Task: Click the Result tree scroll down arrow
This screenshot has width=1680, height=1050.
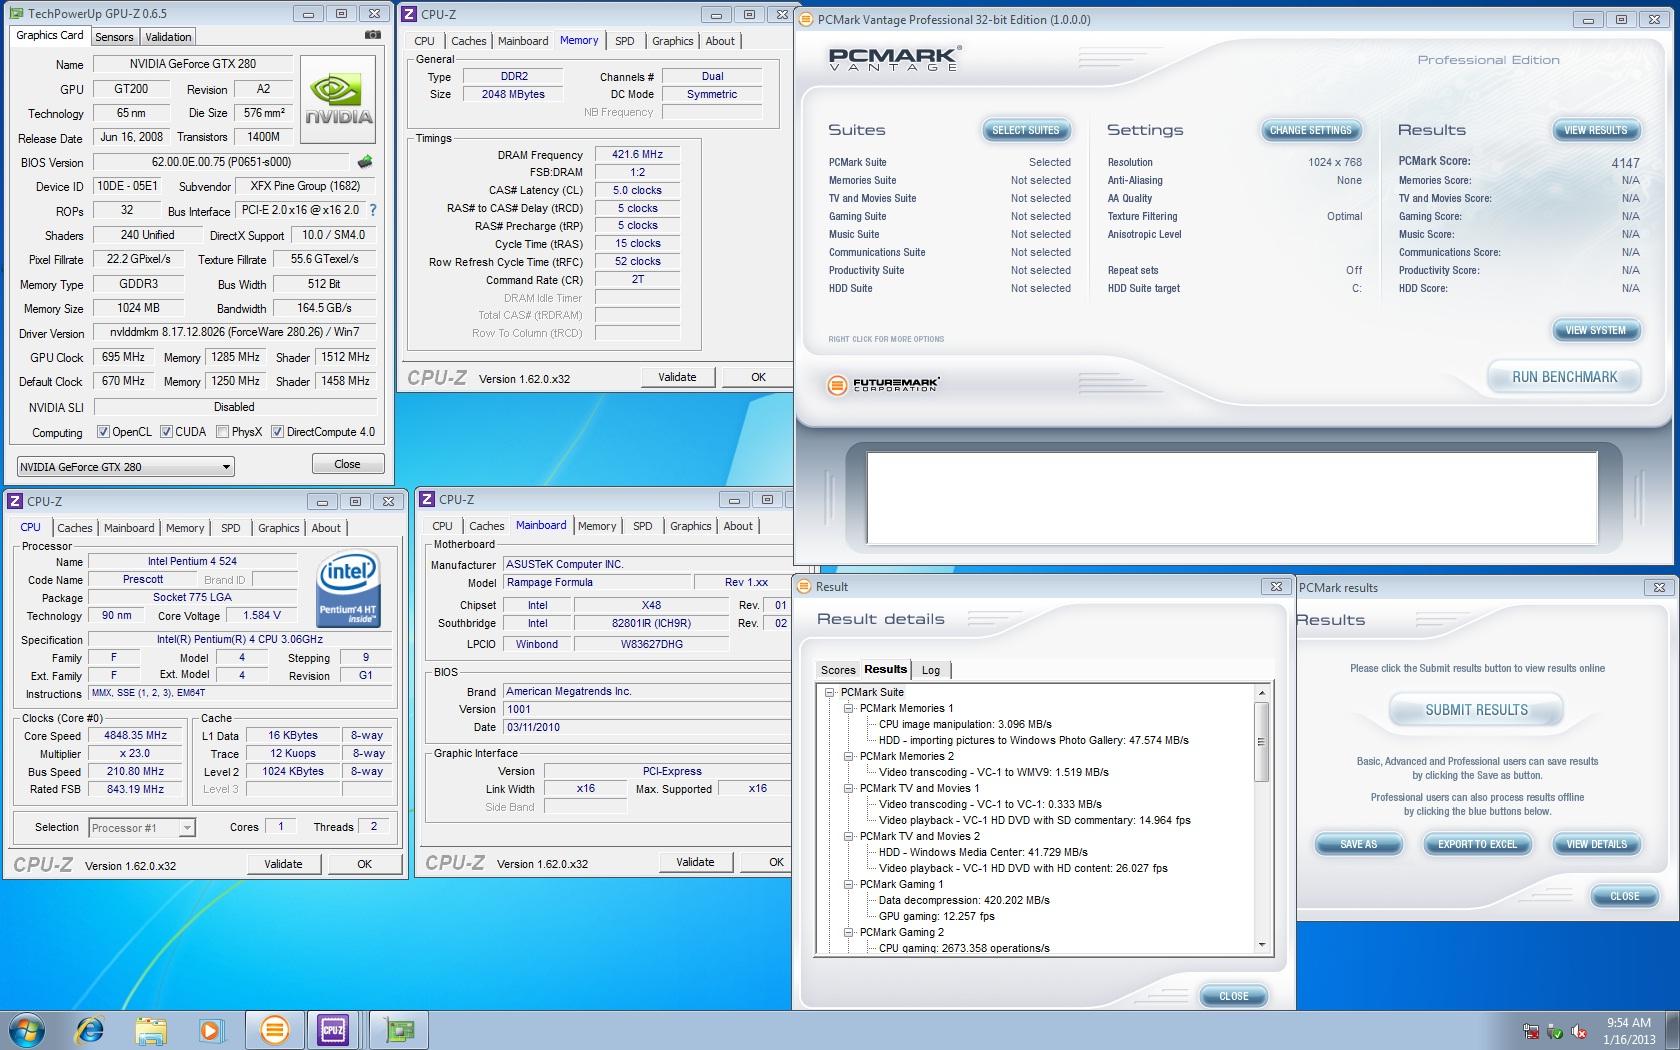Action: 1261,945
